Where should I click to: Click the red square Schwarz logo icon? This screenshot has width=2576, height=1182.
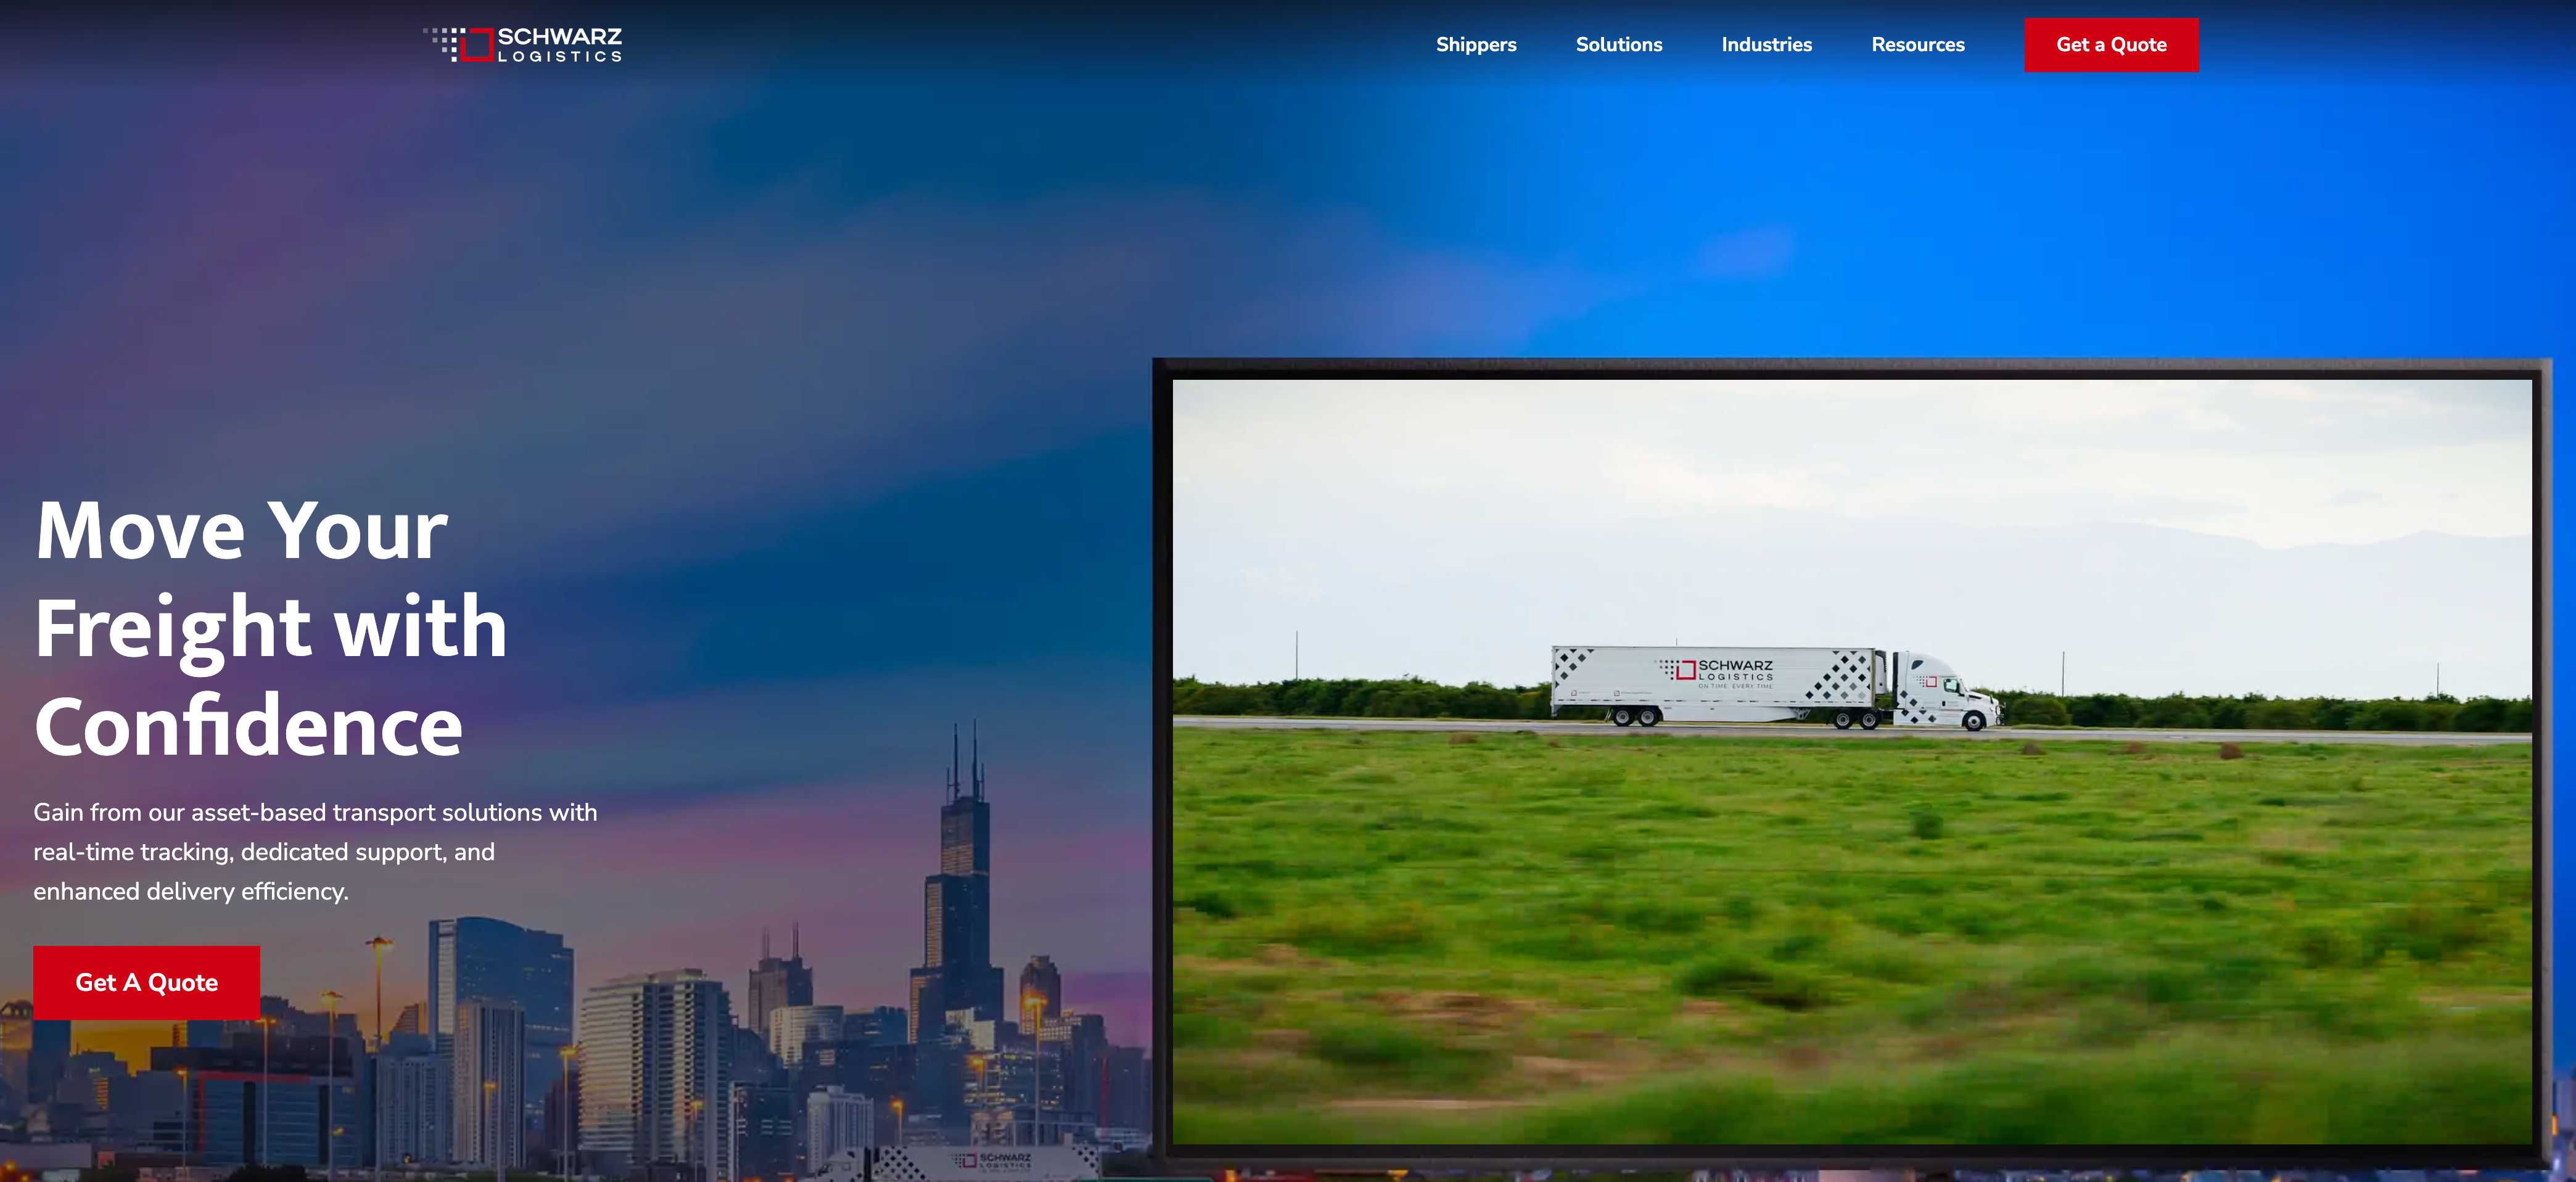coord(478,44)
